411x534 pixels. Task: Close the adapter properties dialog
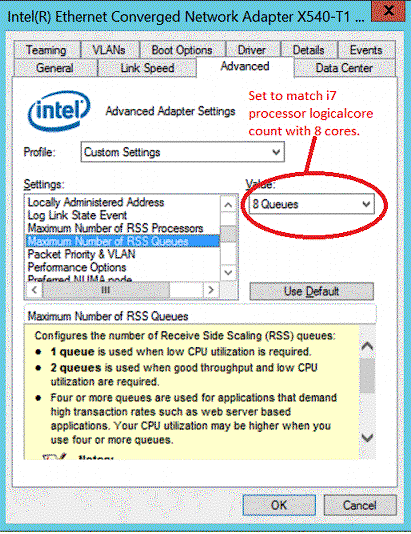pos(388,11)
